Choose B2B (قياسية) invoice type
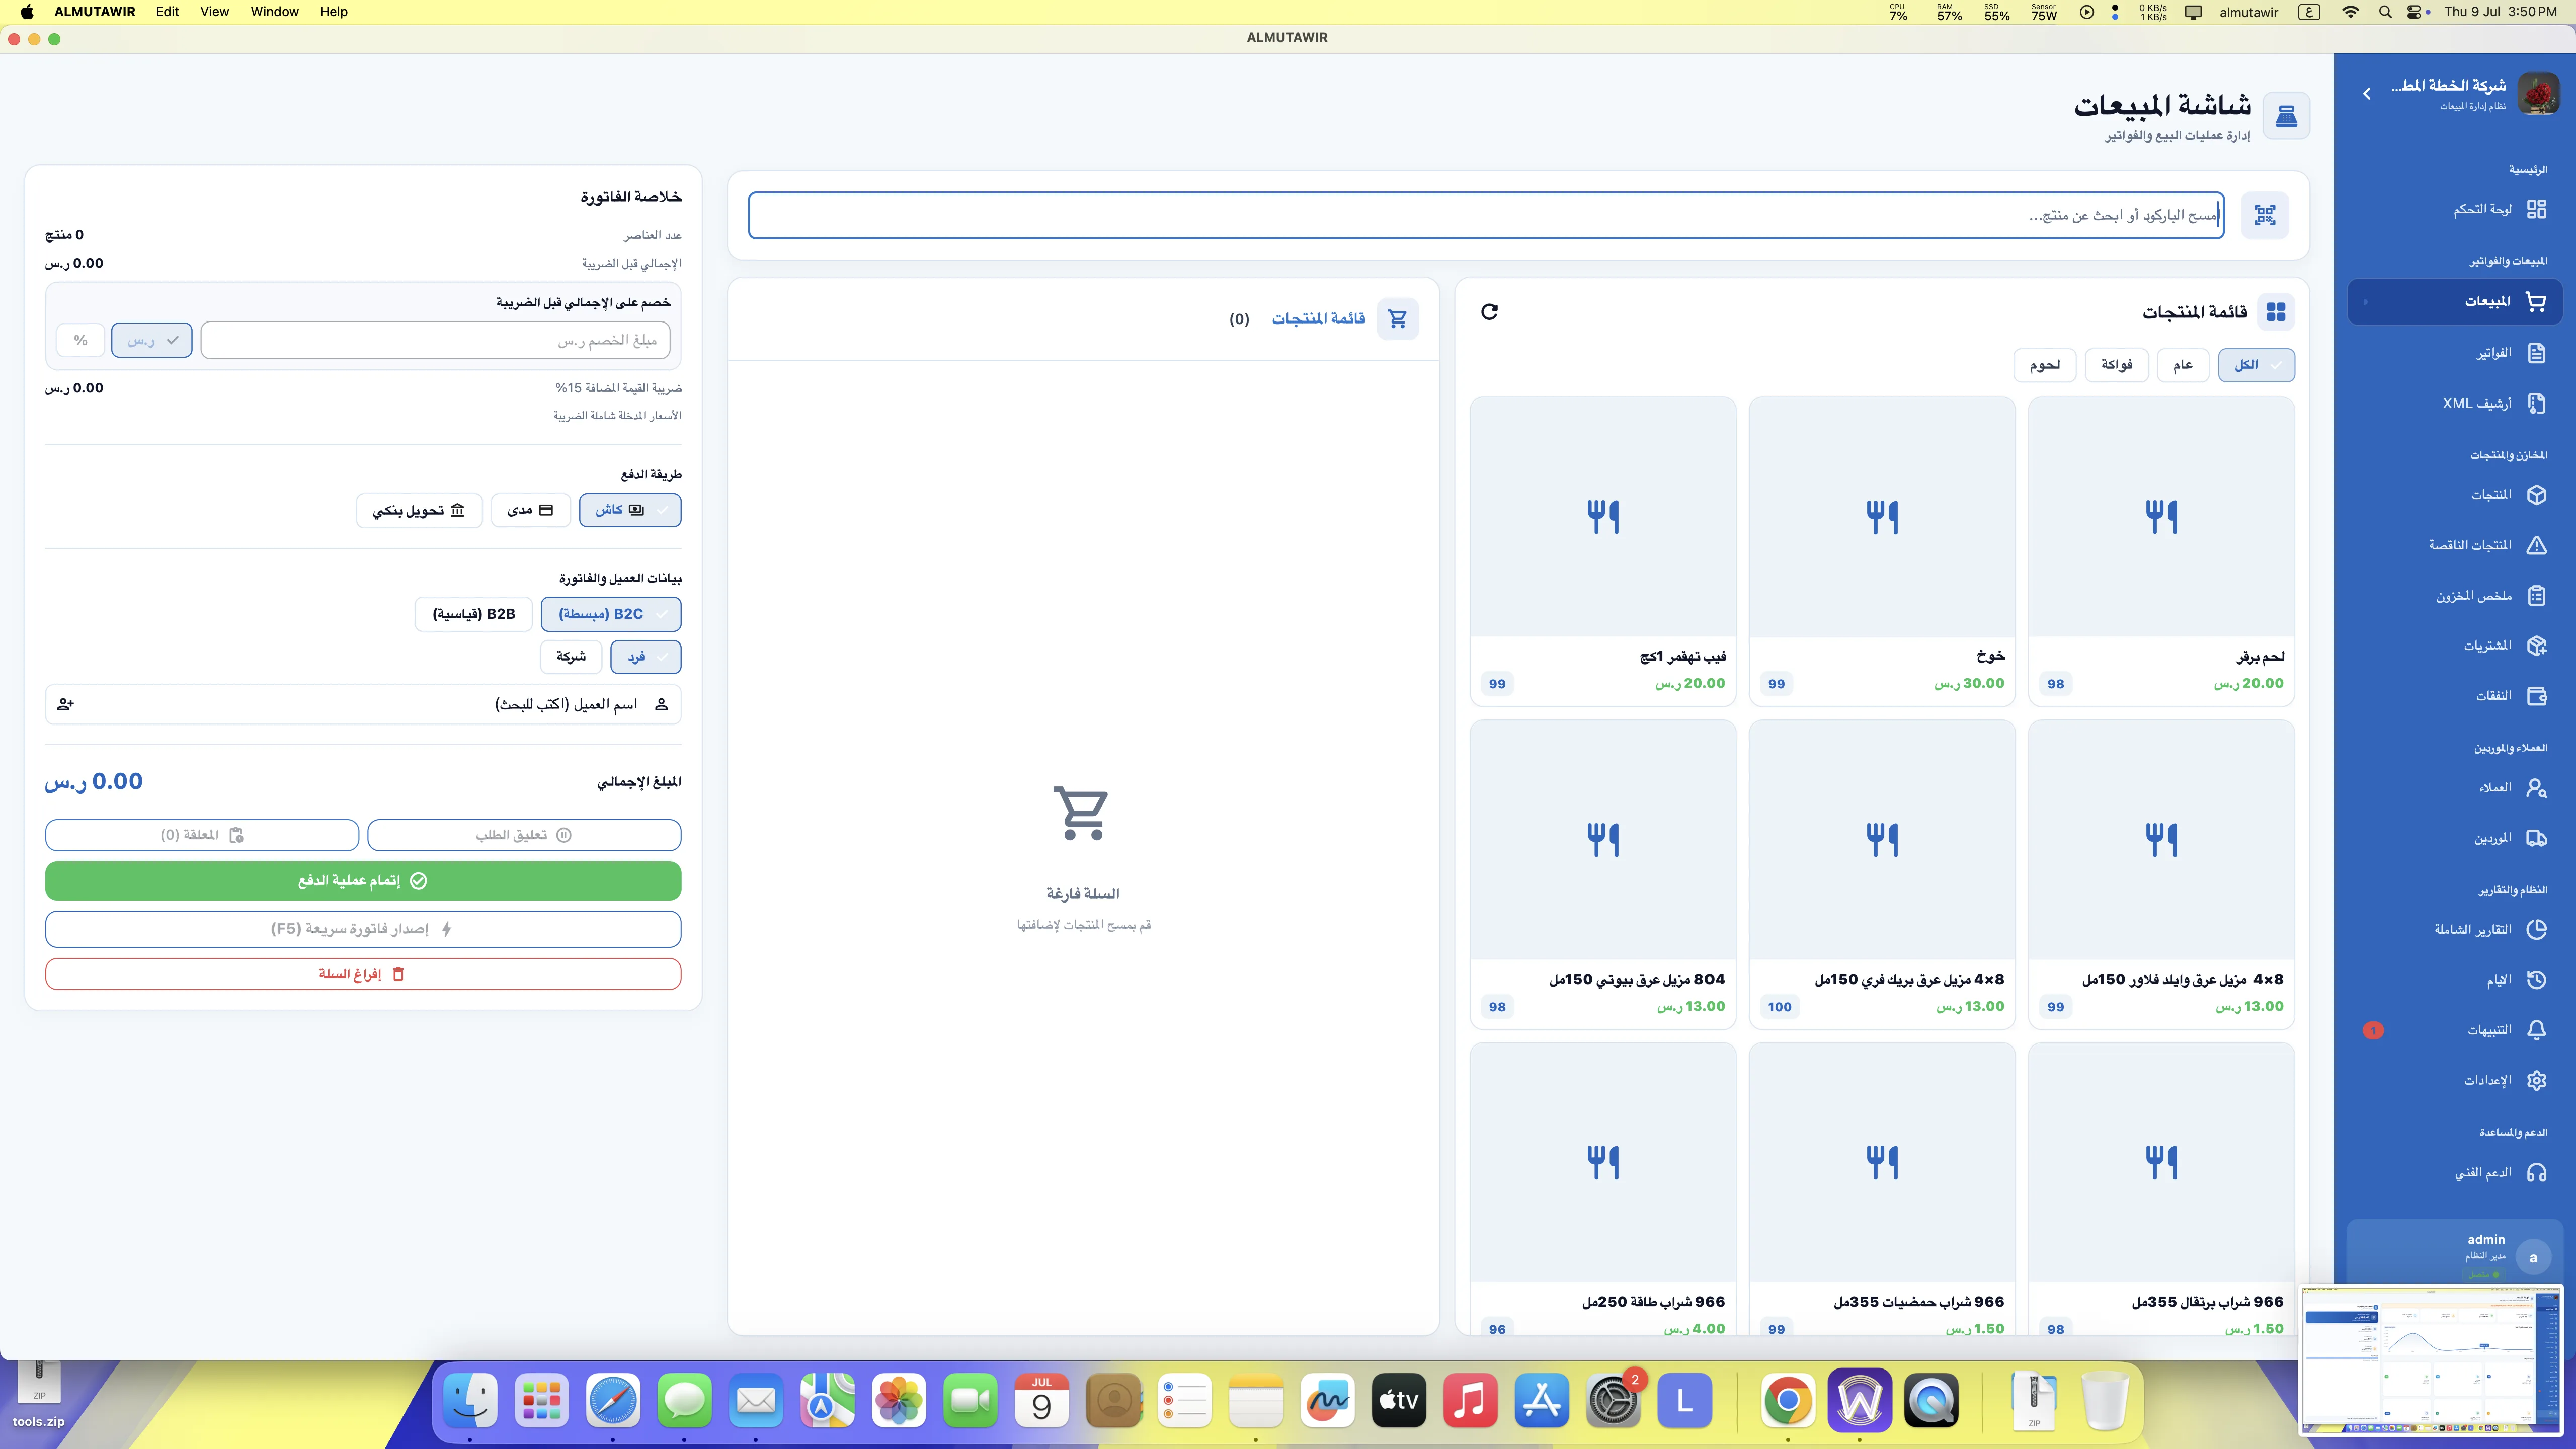2576x1449 pixels. (474, 614)
